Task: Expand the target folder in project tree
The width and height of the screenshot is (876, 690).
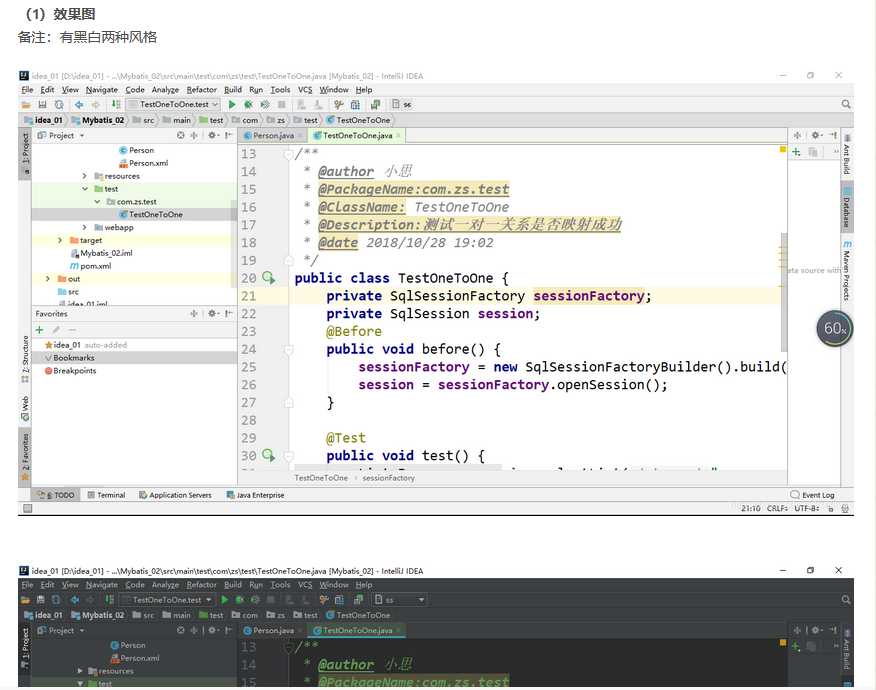Action: (60, 240)
